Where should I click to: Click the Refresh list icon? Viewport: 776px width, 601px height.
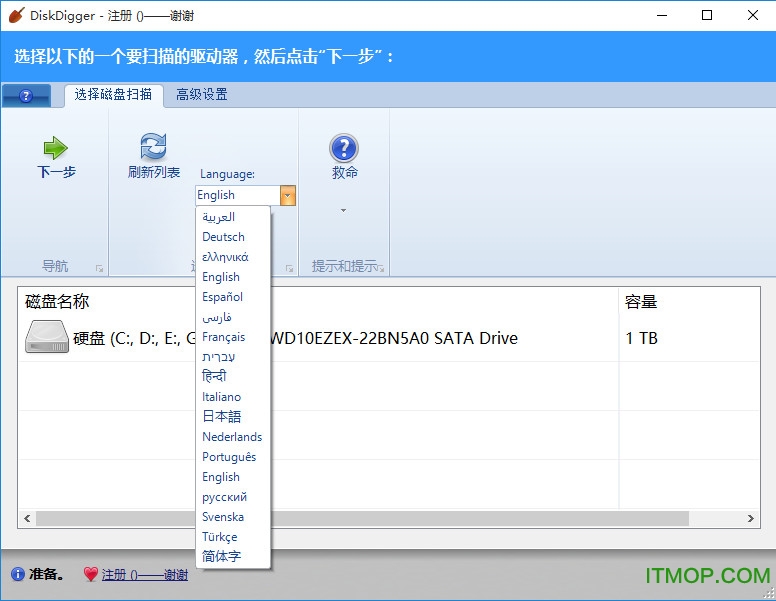153,147
